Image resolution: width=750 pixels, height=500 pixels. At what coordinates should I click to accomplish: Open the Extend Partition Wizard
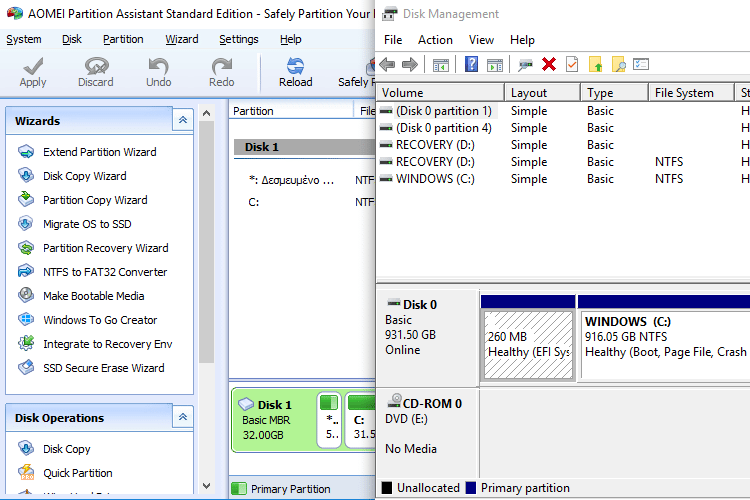(x=99, y=152)
